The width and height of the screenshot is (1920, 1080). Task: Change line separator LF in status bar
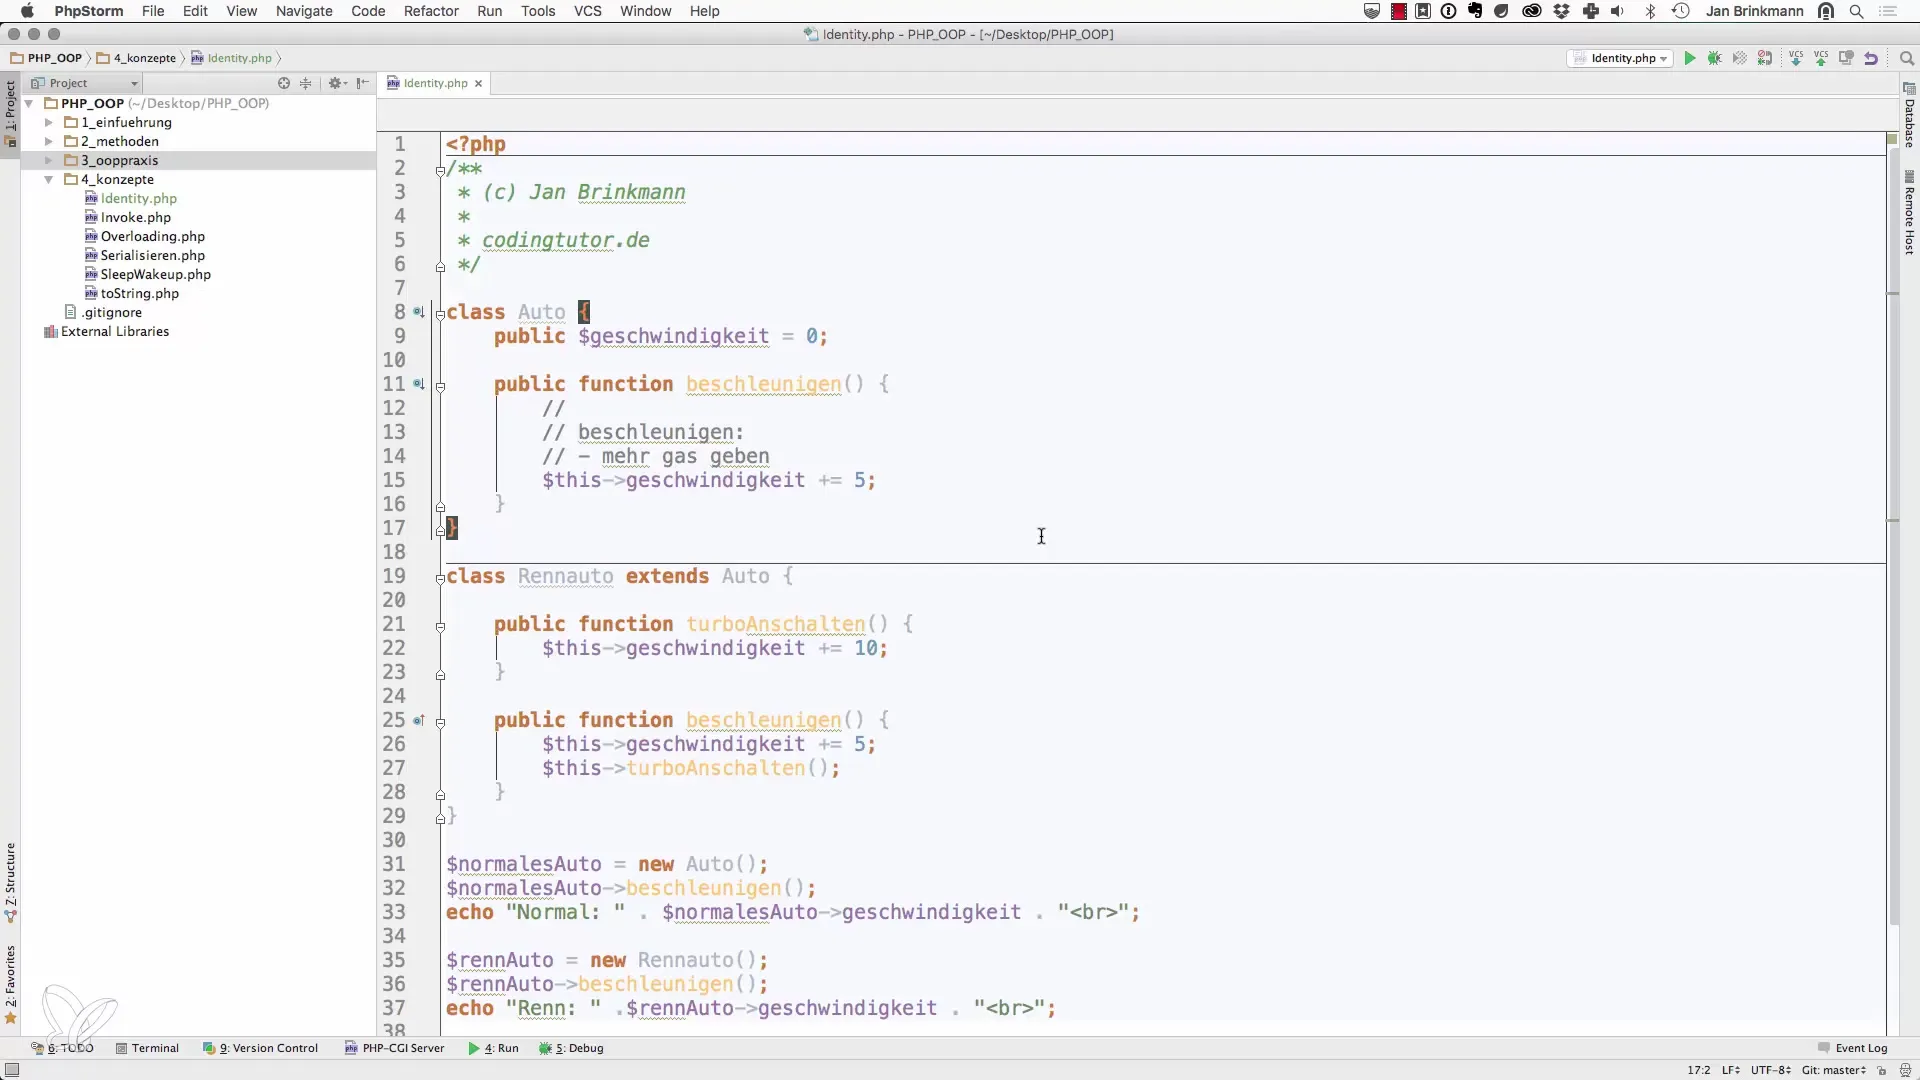pos(1731,1070)
